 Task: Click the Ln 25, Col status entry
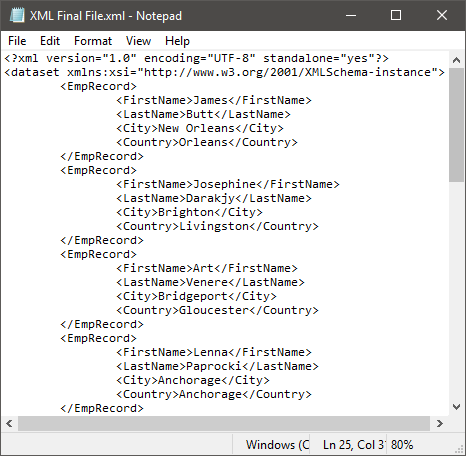pos(353,445)
